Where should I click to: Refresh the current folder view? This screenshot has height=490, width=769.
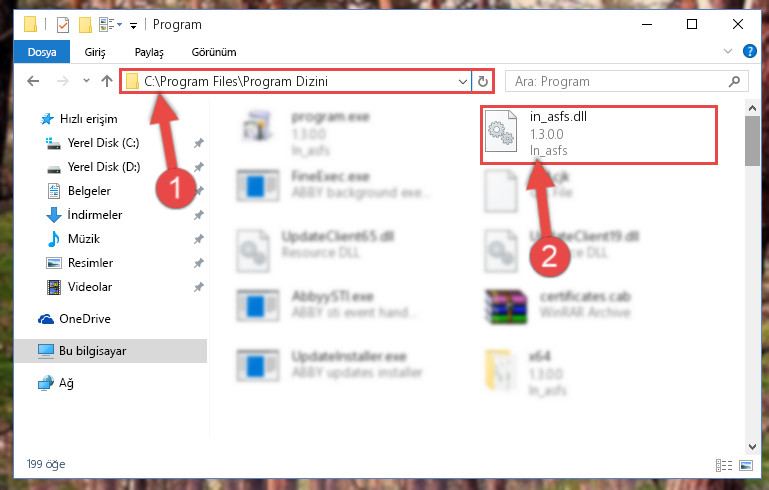point(483,81)
